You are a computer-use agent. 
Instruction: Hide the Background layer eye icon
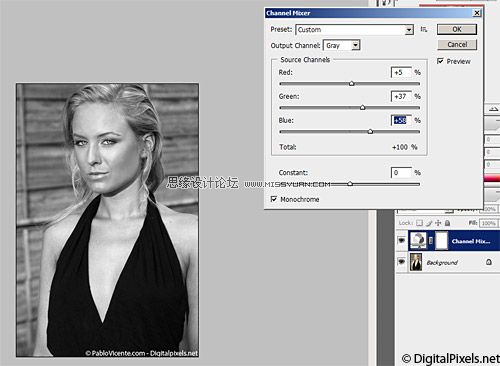click(x=402, y=262)
